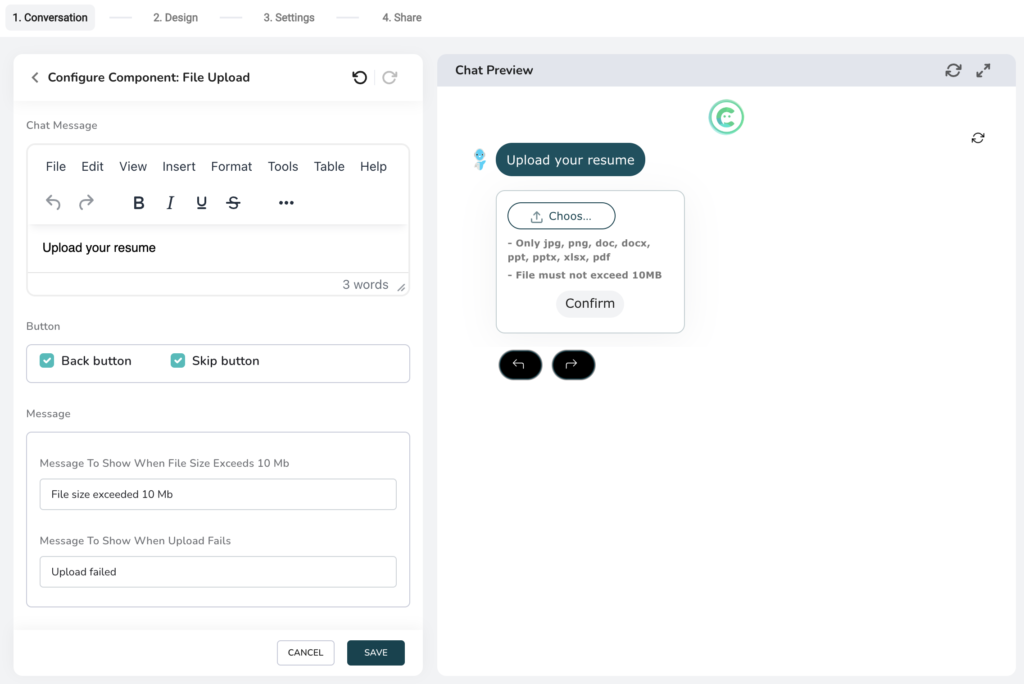Click the SAVE button

click(376, 652)
